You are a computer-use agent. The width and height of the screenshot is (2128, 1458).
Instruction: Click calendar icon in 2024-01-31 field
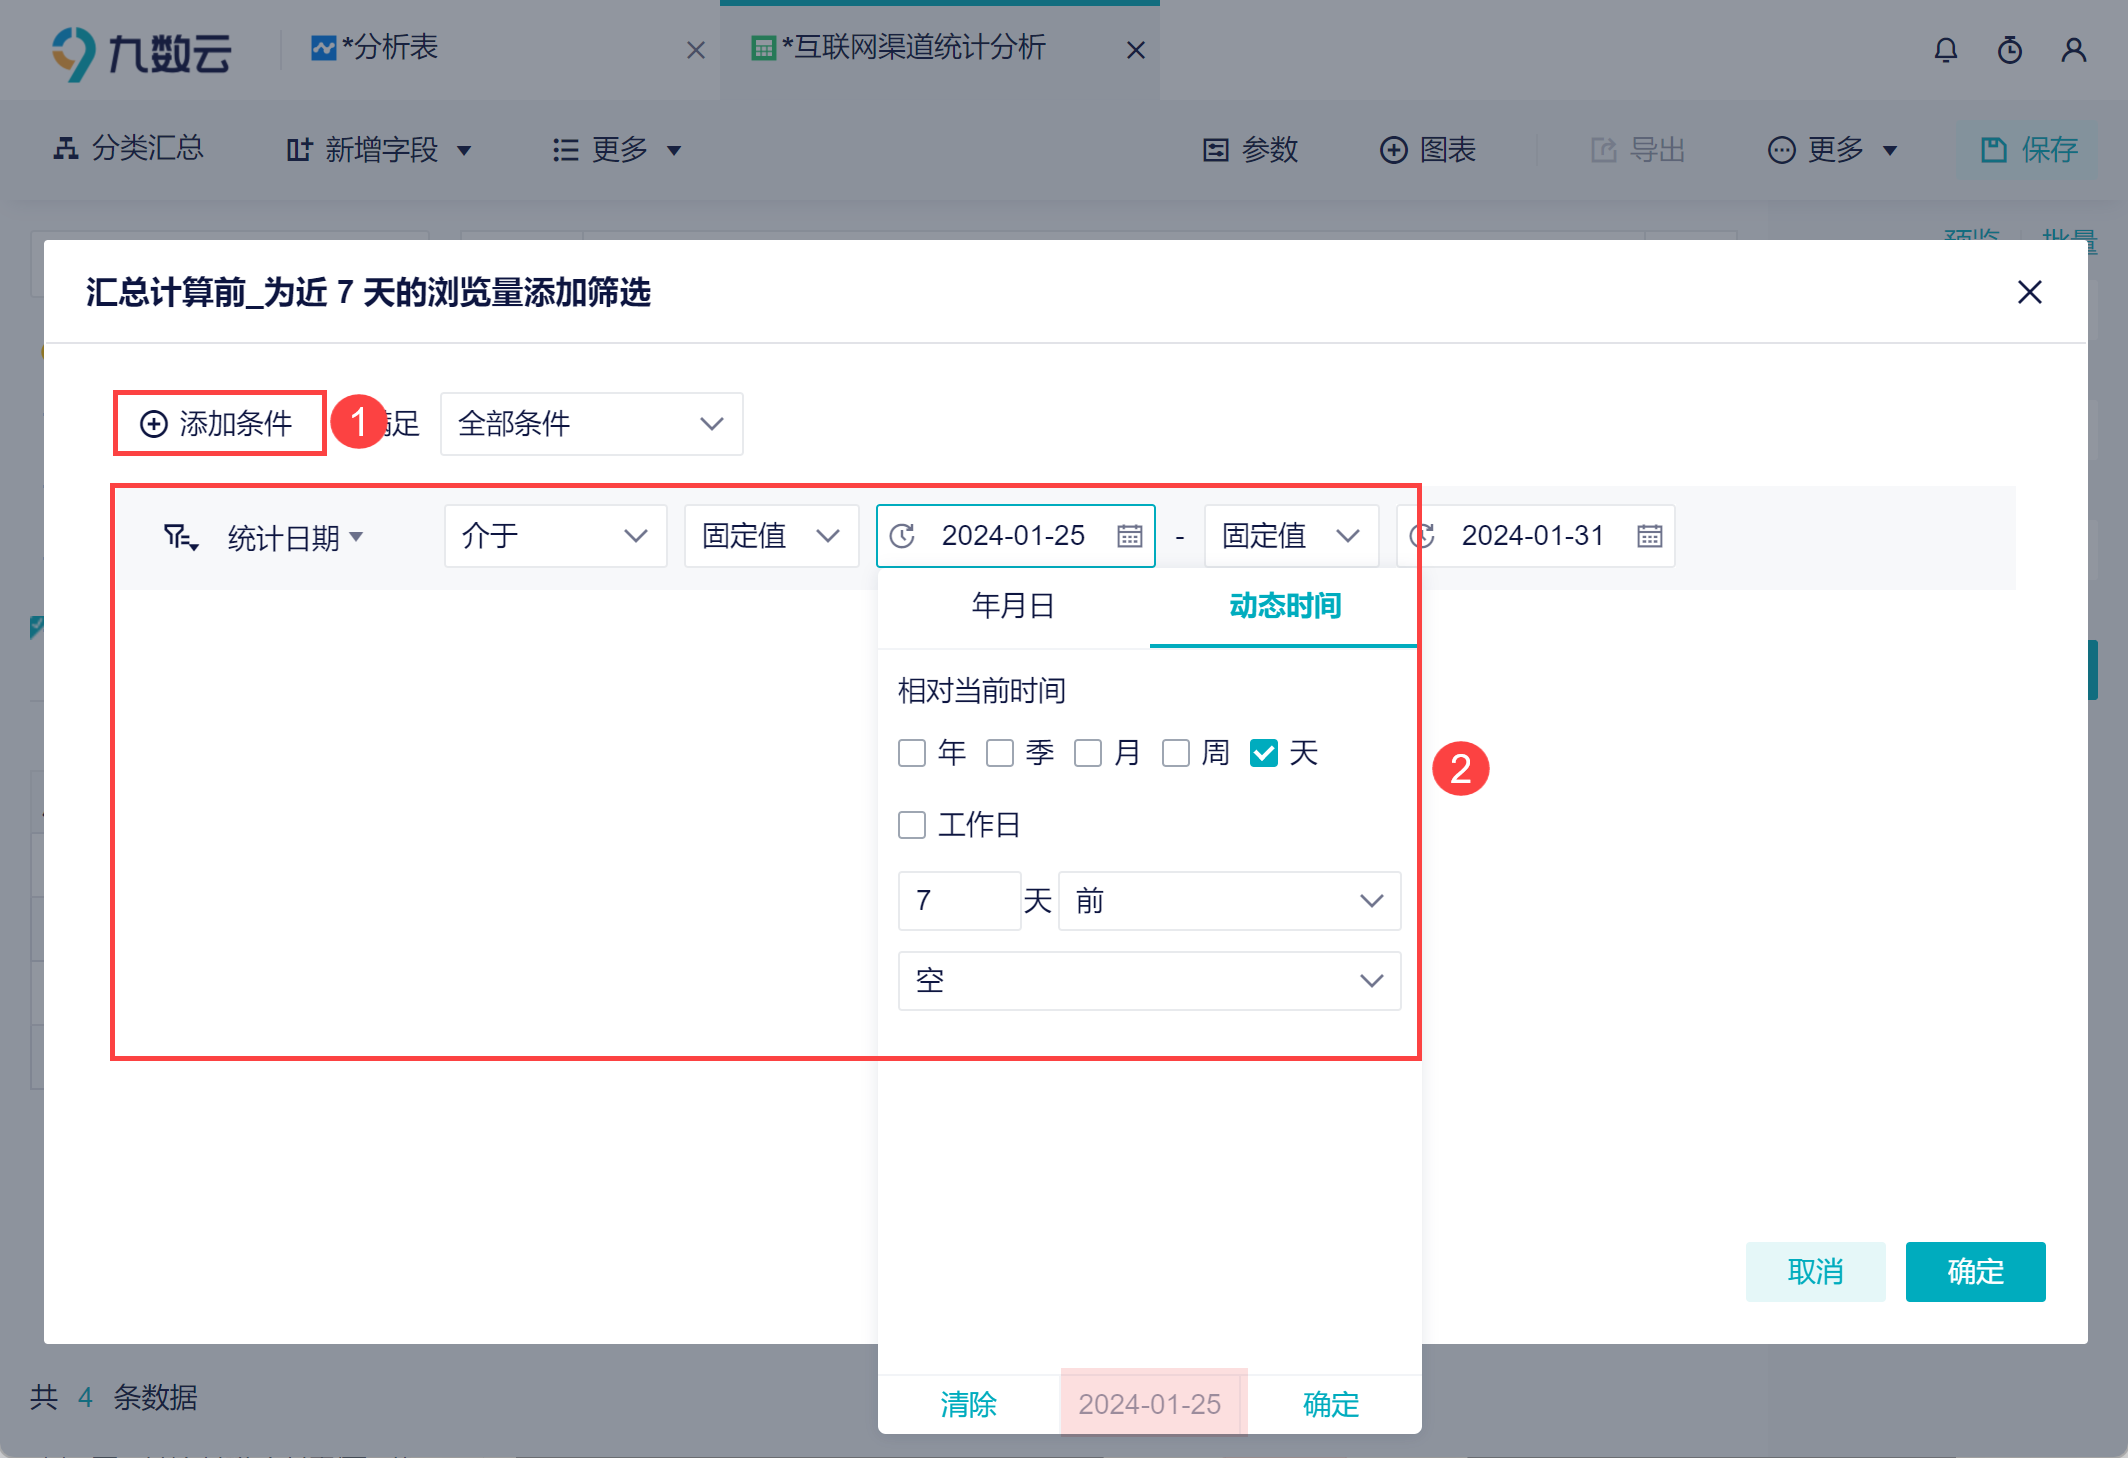1649,536
